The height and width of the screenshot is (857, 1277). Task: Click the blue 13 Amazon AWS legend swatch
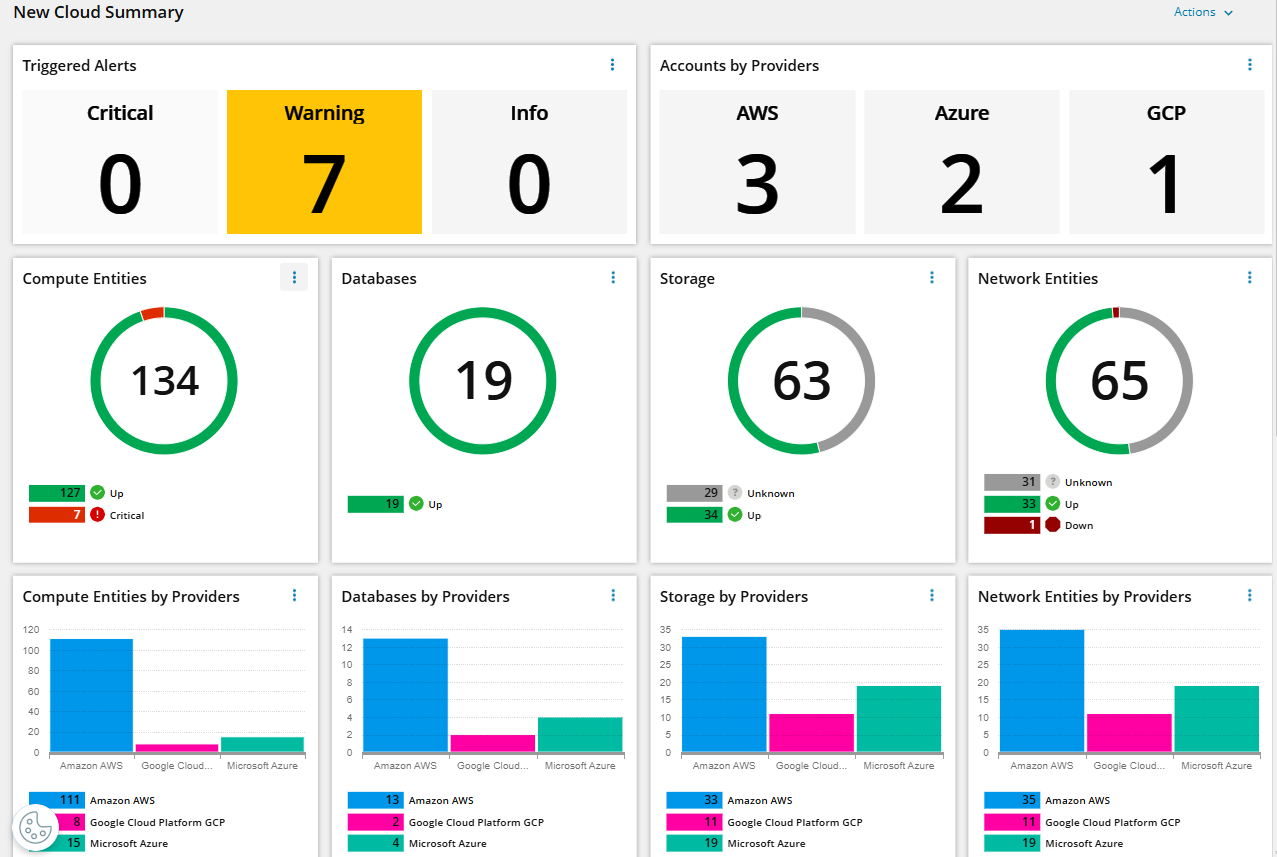(x=376, y=800)
